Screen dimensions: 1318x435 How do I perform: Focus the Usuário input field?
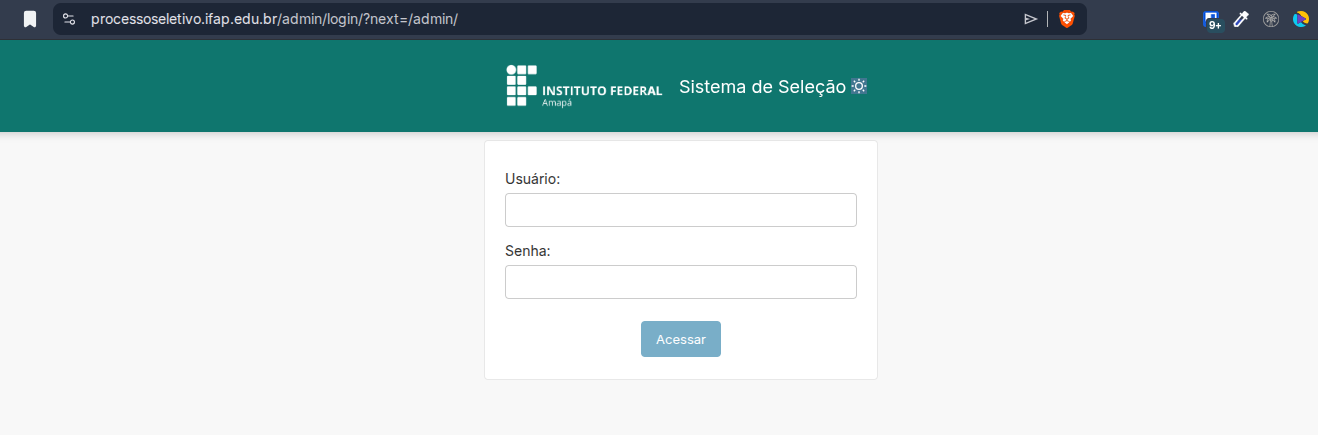point(680,210)
